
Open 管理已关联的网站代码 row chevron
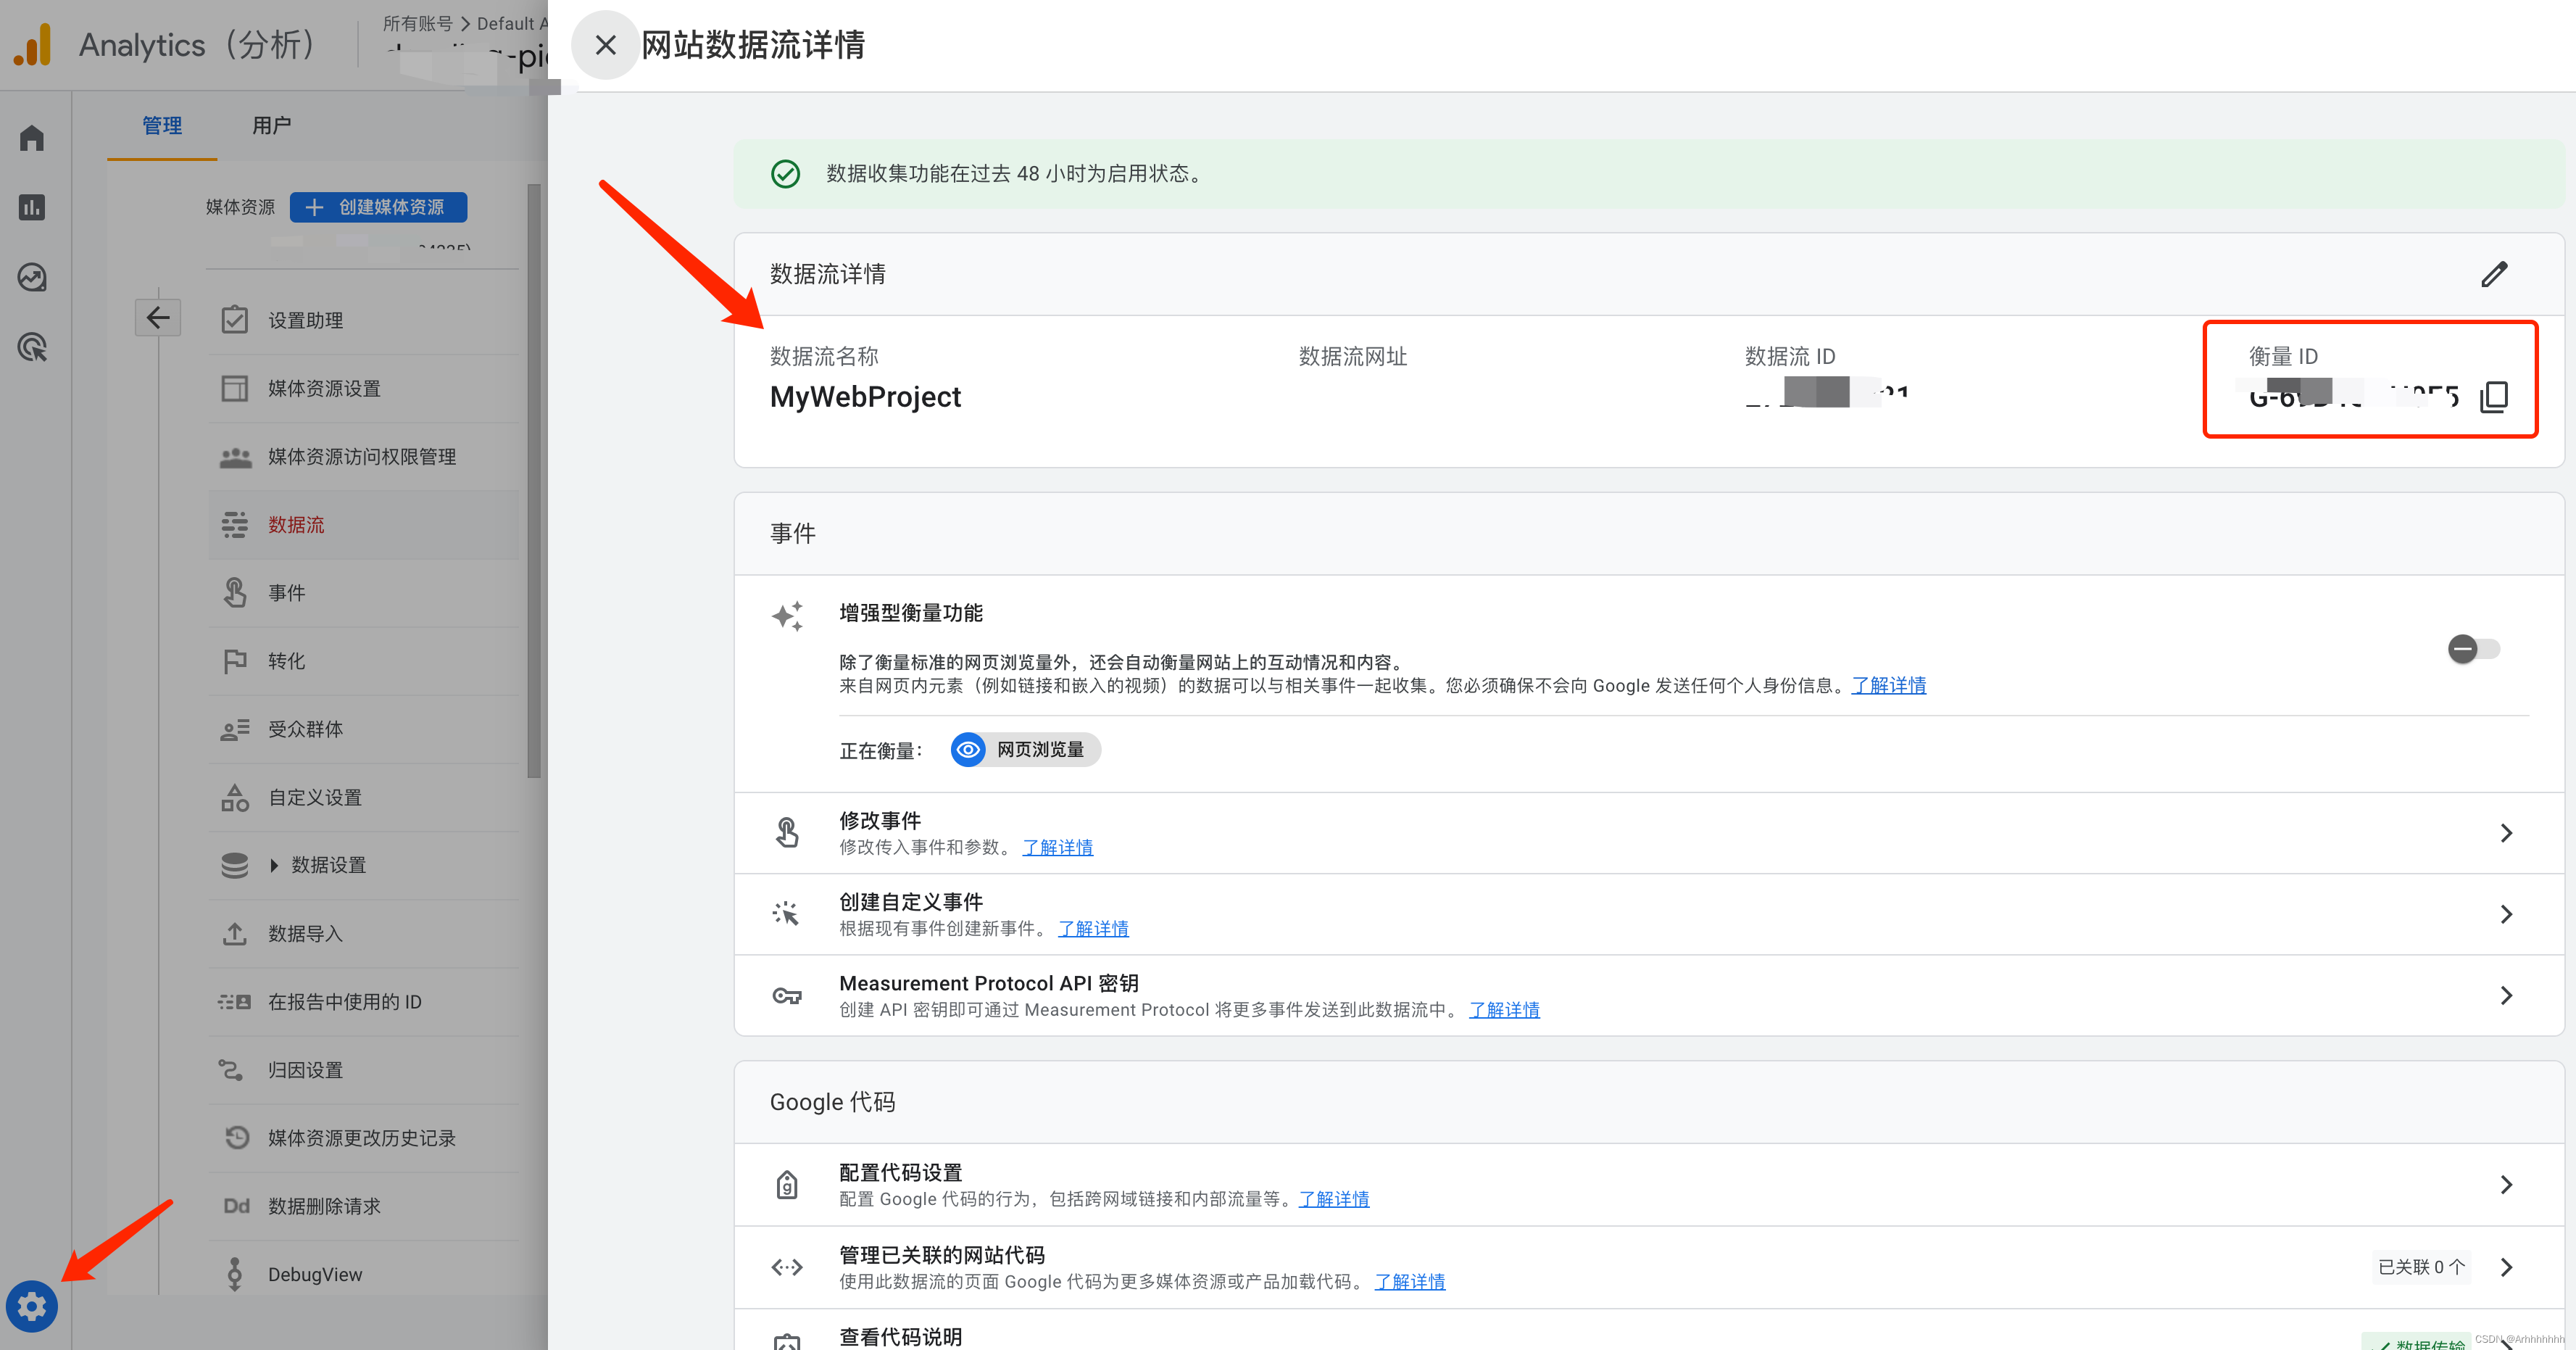[2506, 1267]
